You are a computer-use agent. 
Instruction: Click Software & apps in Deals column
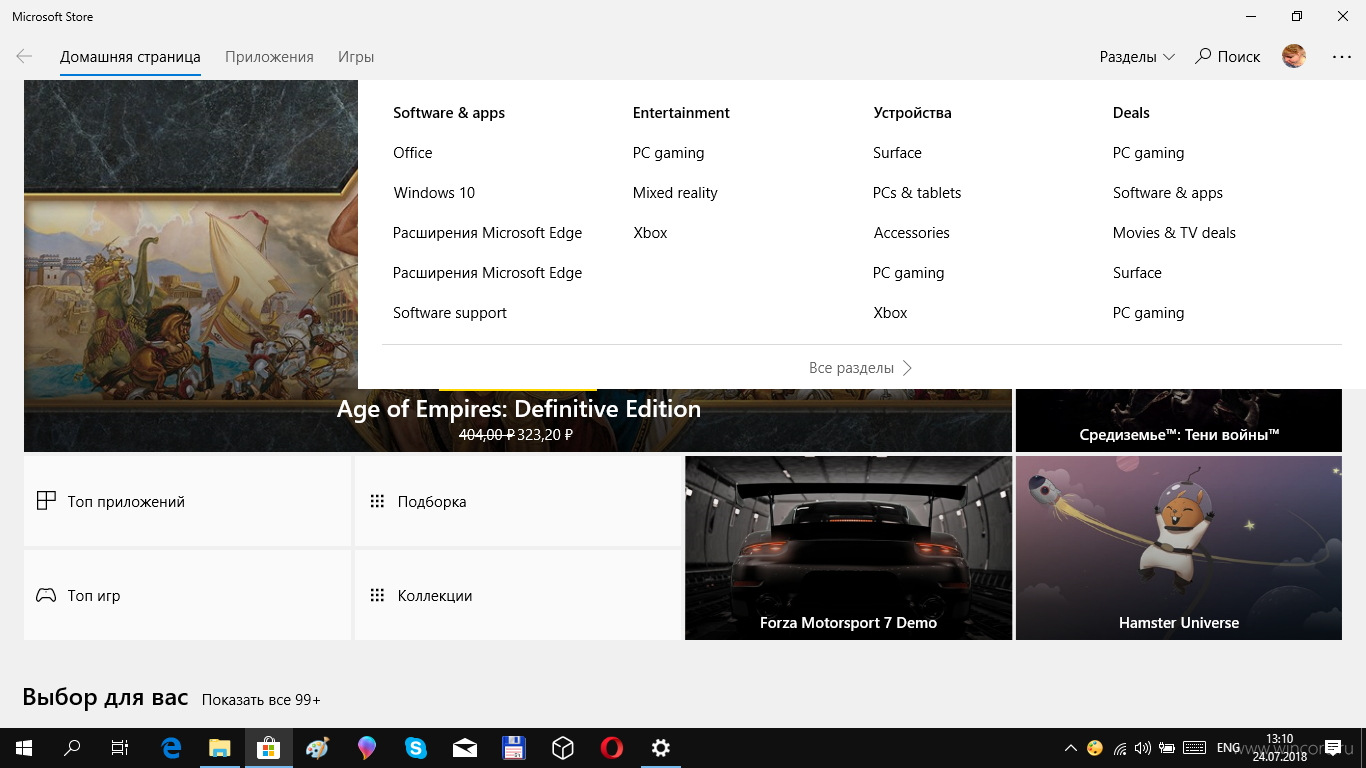1168,193
